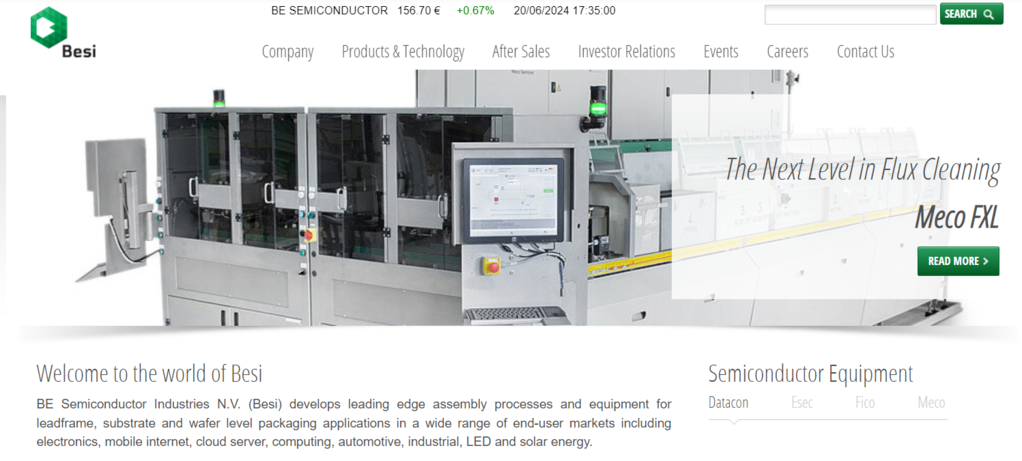Open the Investor Relations menu
The height and width of the screenshot is (461, 1022).
pyautogui.click(x=626, y=52)
